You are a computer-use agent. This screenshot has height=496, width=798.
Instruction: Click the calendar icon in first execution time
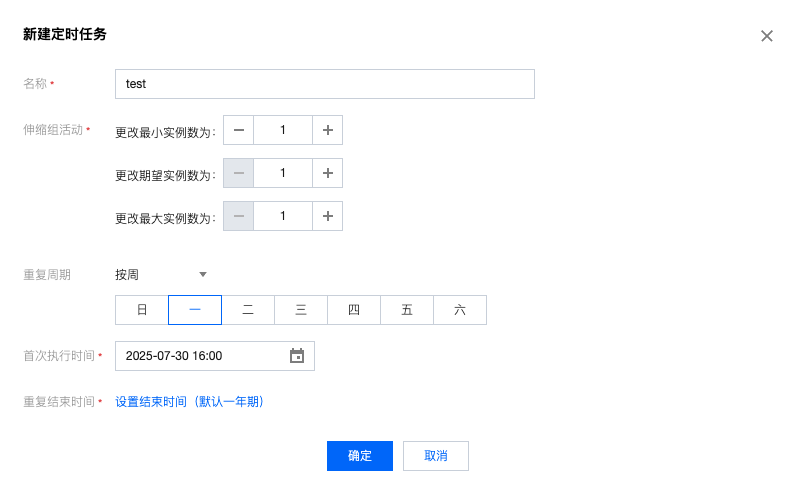pos(297,356)
